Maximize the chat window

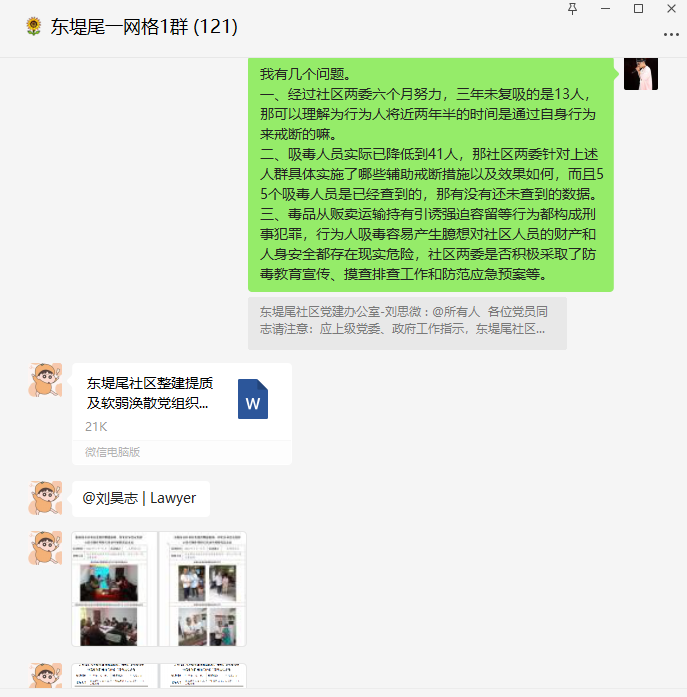click(638, 9)
